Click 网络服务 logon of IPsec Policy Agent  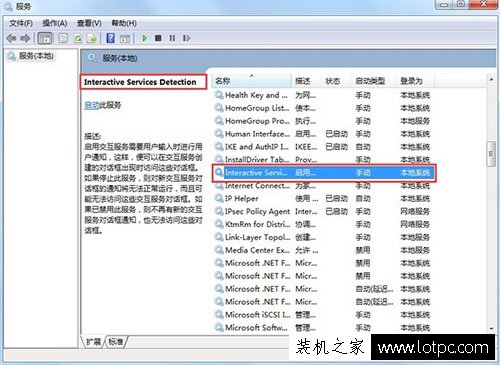tap(415, 211)
